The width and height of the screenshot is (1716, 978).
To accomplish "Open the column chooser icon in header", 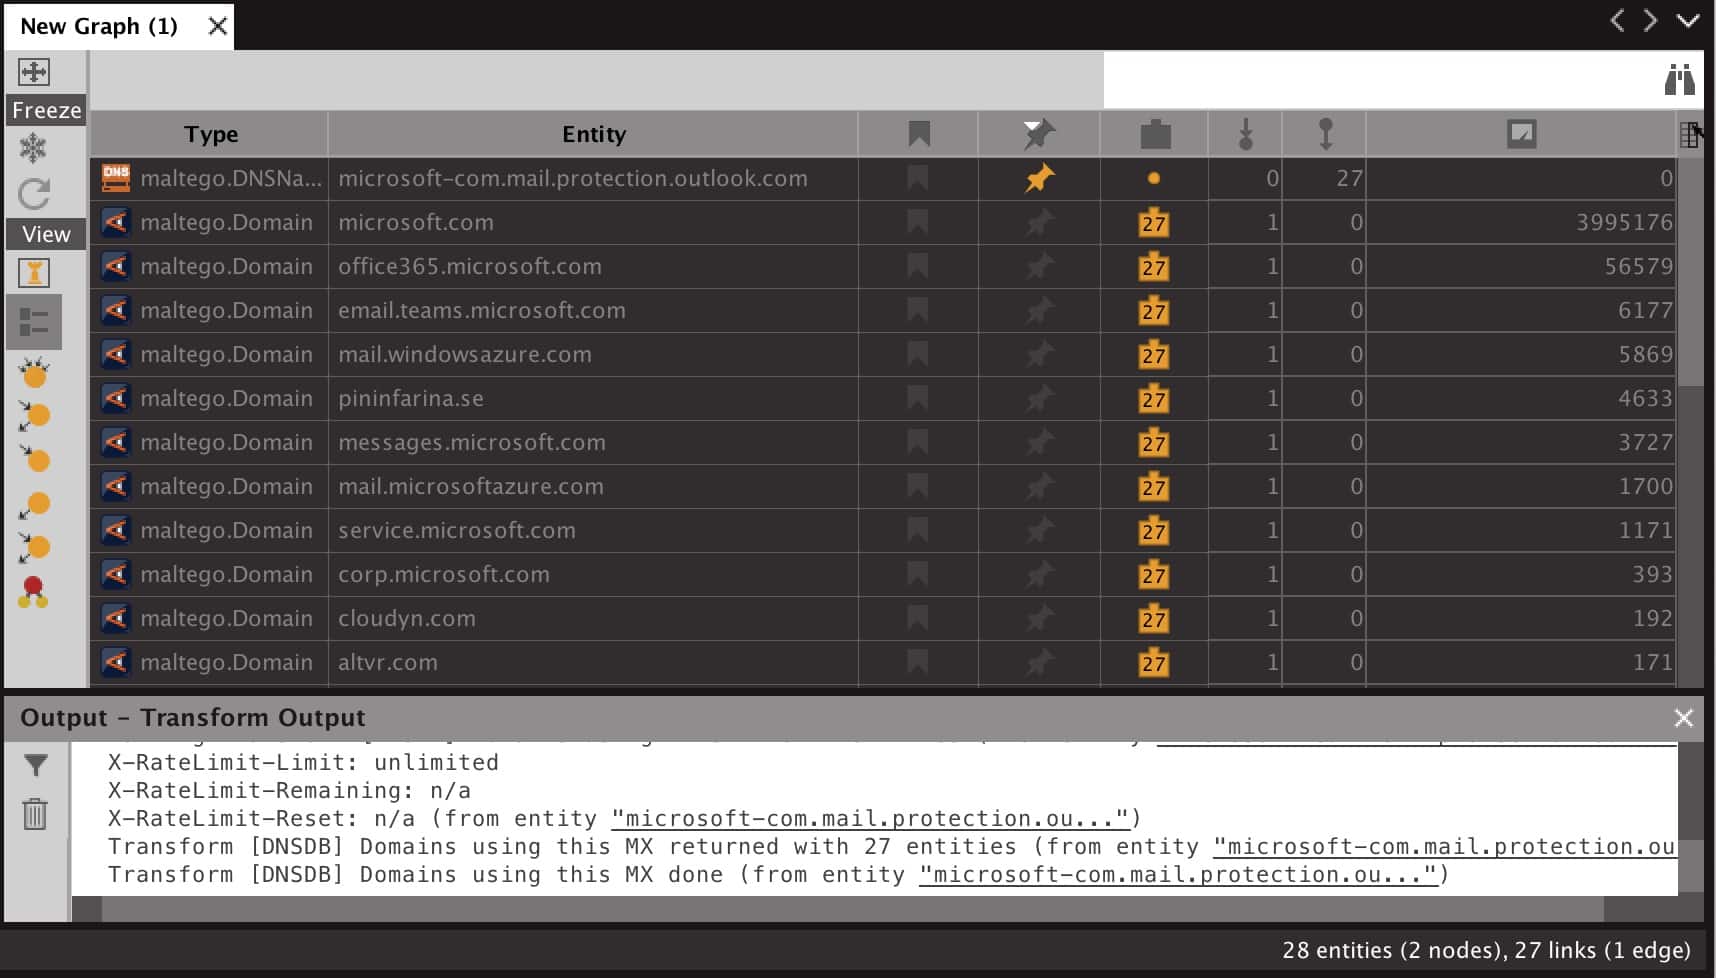I will 1690,134.
